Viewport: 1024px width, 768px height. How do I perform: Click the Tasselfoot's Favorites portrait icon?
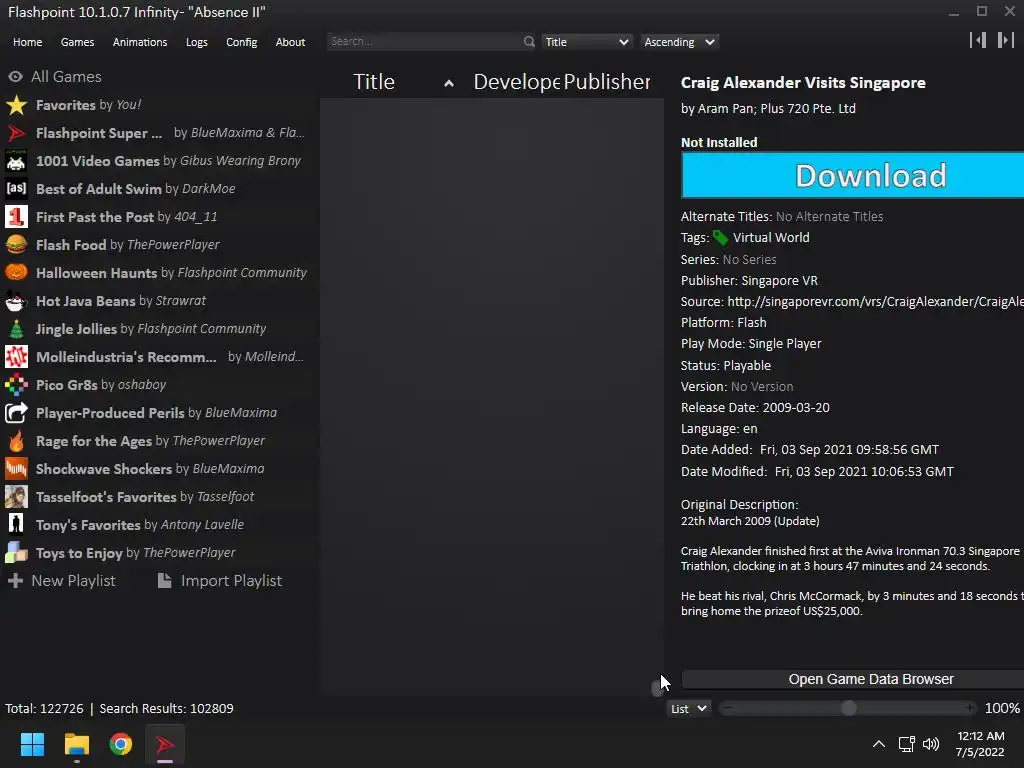(x=16, y=497)
